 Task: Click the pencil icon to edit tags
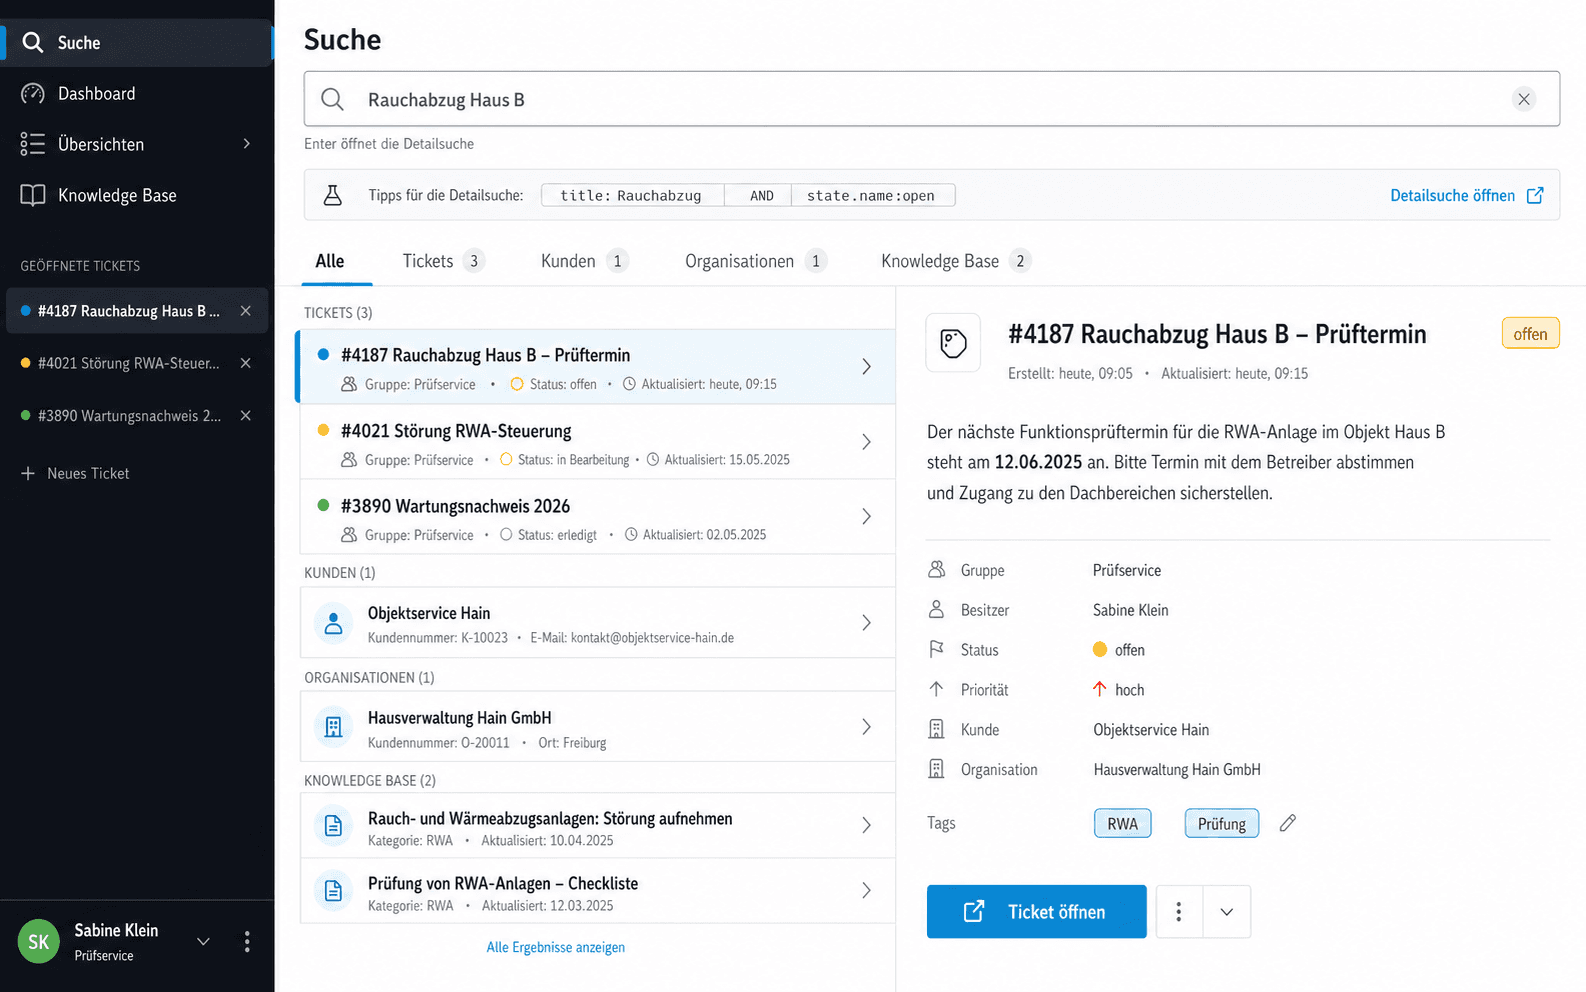(1288, 823)
